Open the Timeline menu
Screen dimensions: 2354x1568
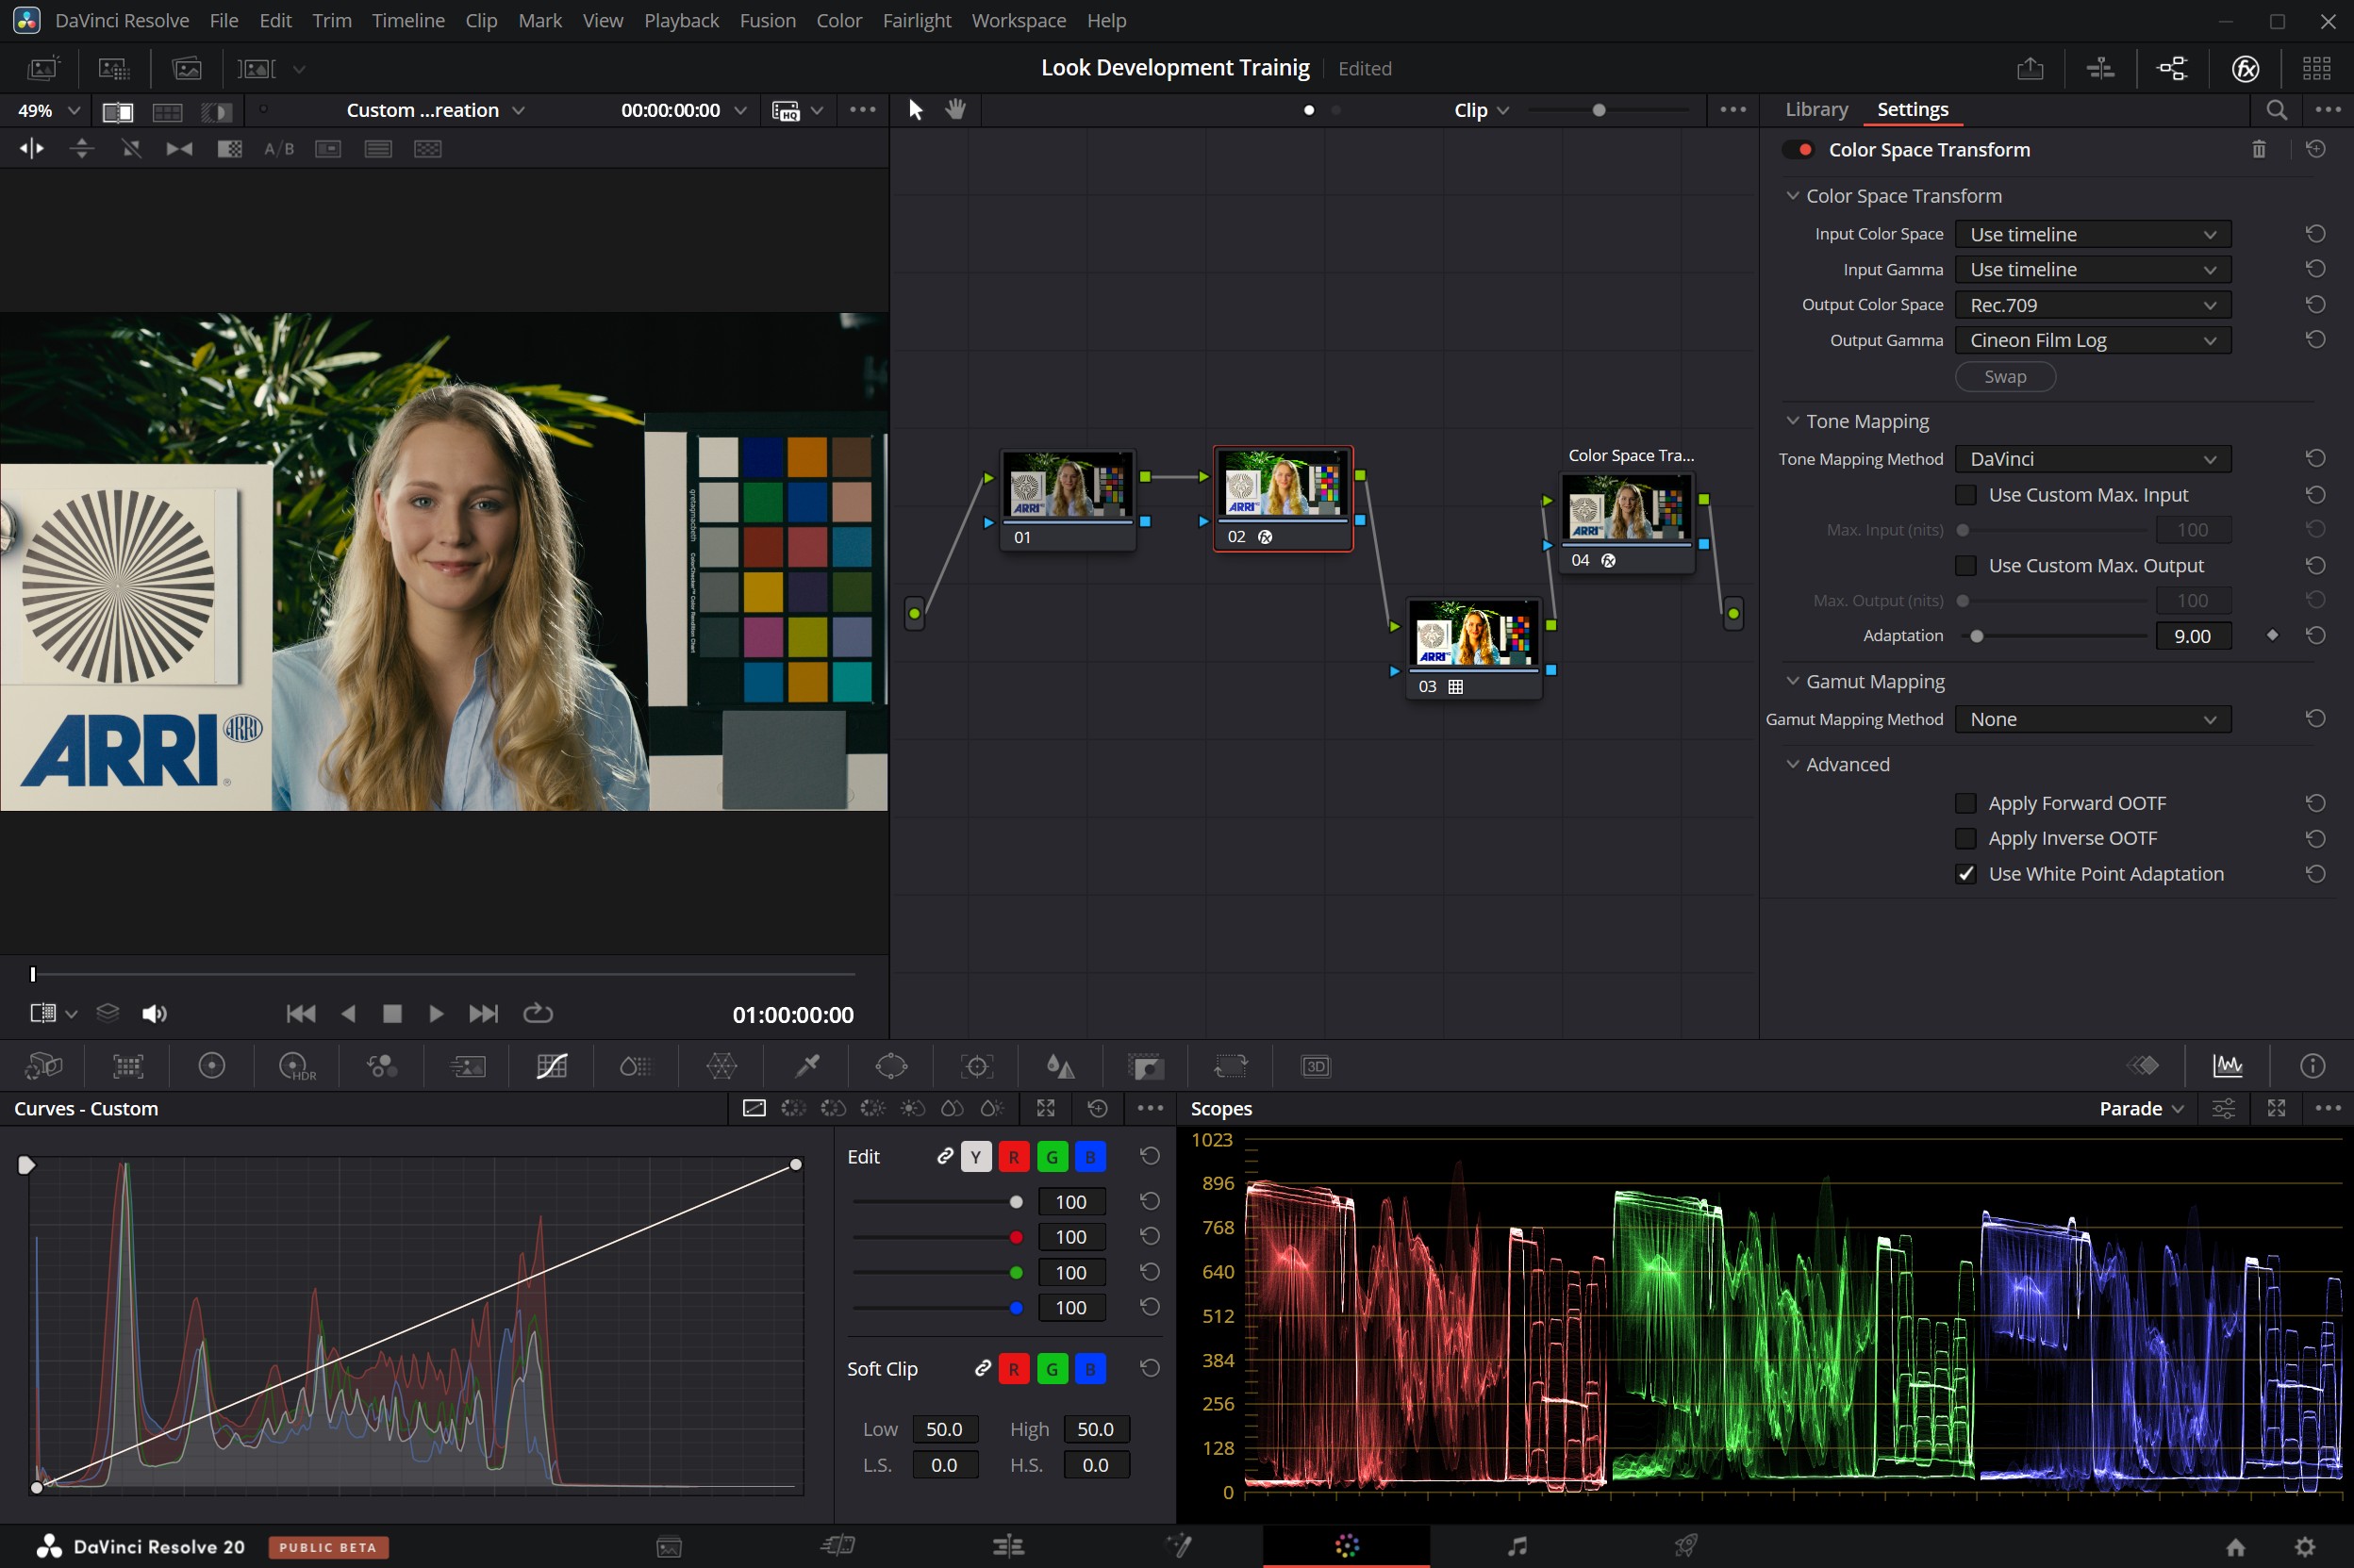coord(408,20)
